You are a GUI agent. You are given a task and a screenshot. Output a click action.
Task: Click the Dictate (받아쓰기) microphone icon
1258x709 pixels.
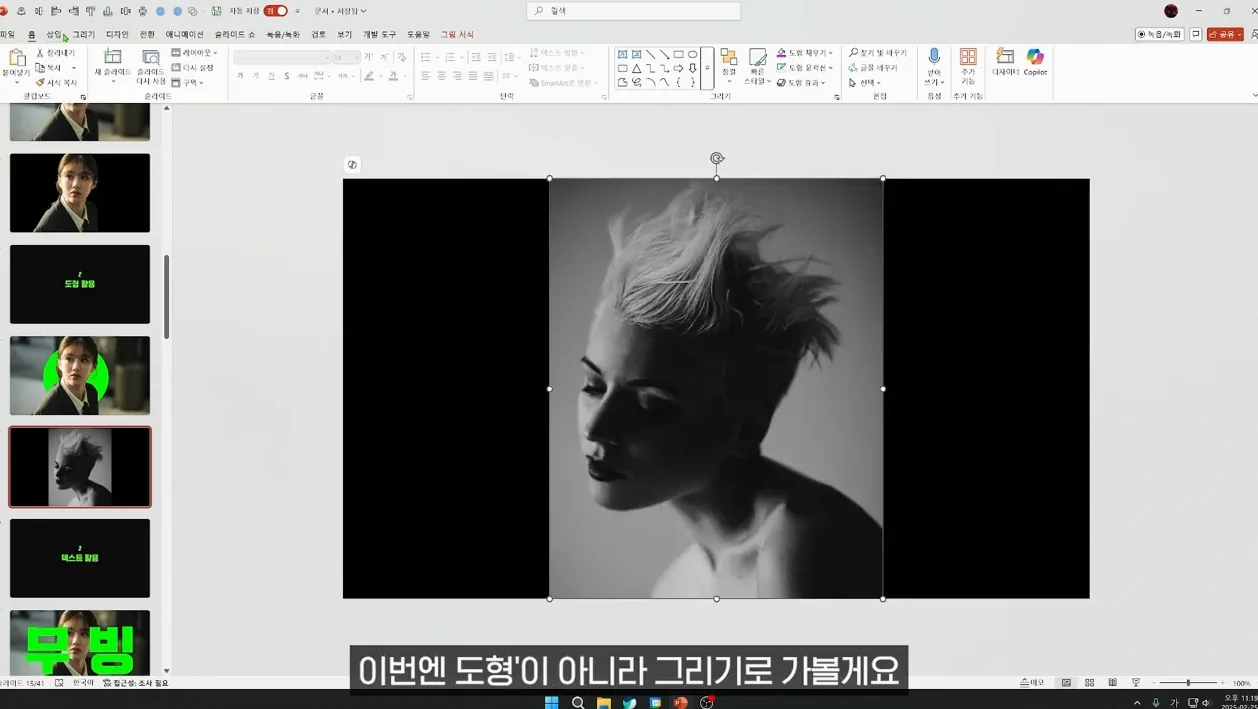click(934, 57)
